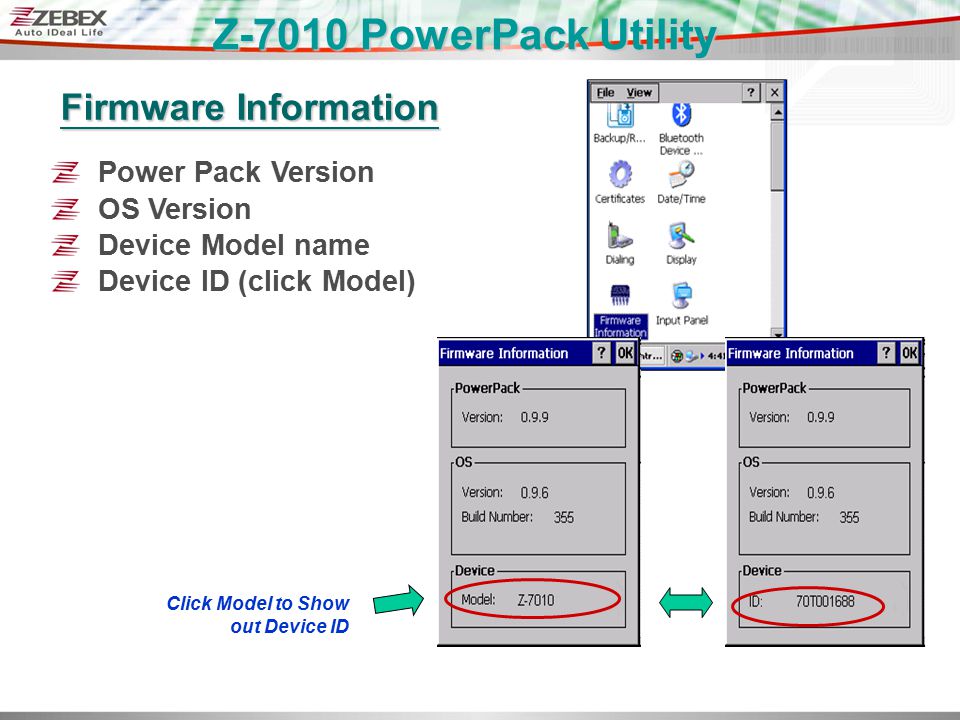The image size is (960, 720).
Task: Click the 'Firmware Information' slide heading
Action: 250,108
